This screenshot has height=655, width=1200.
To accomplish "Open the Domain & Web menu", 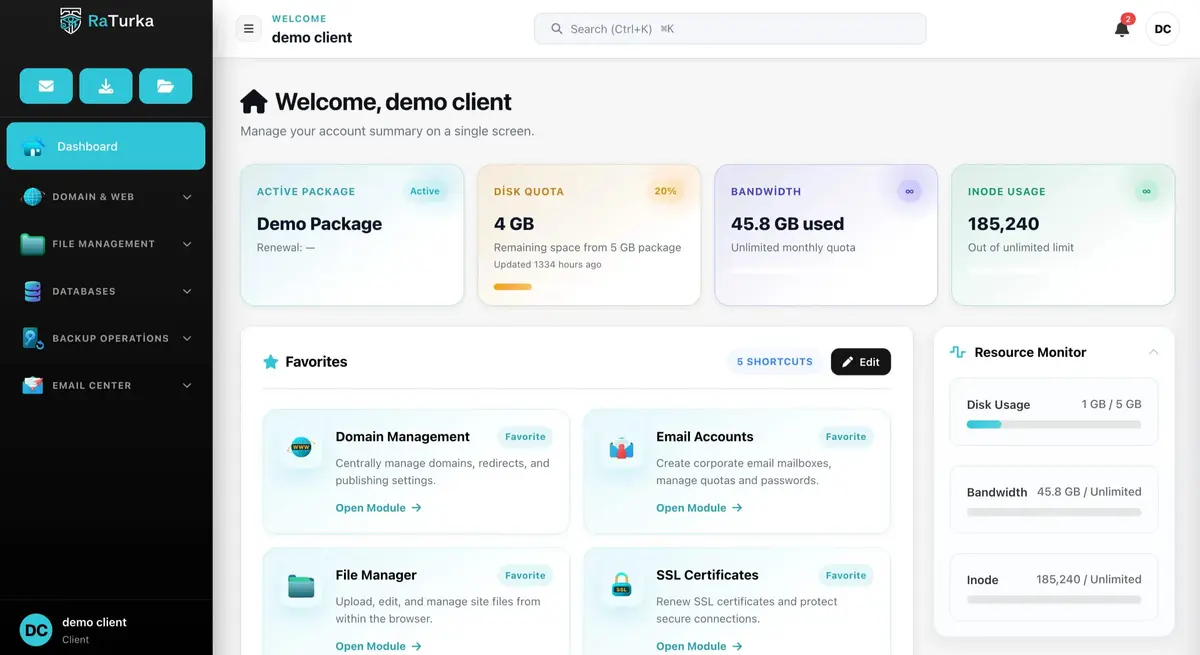I will [x=106, y=197].
